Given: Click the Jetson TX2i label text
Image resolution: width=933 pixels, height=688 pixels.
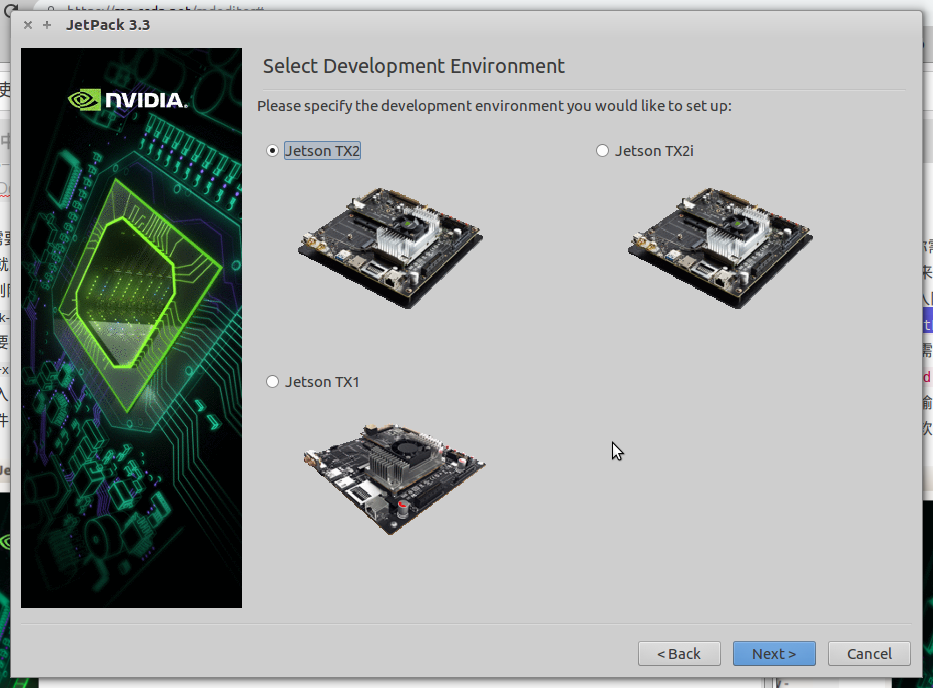Looking at the screenshot, I should (x=654, y=151).
